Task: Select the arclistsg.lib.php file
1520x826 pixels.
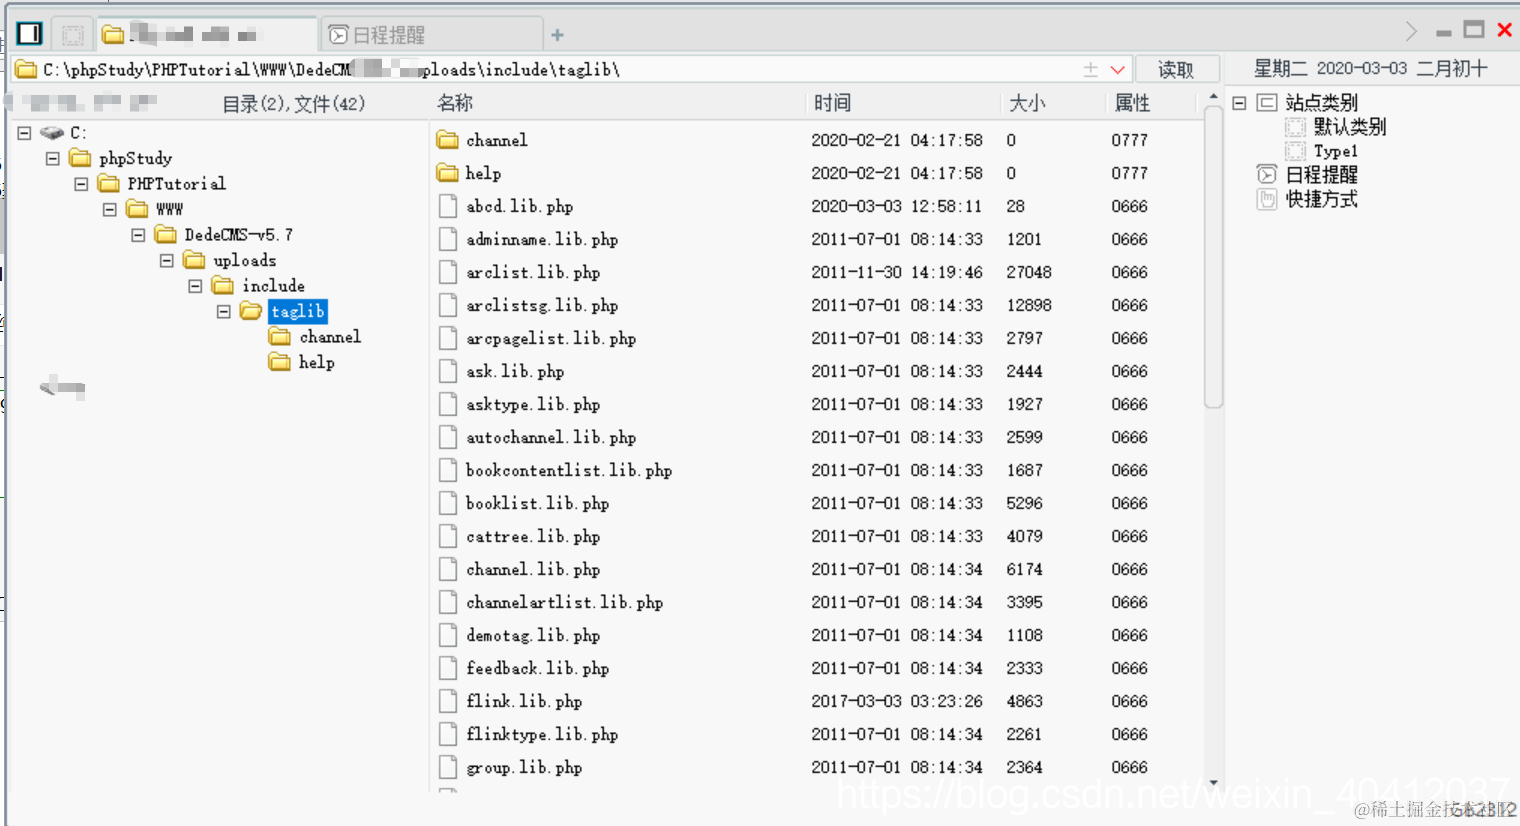Action: [542, 305]
